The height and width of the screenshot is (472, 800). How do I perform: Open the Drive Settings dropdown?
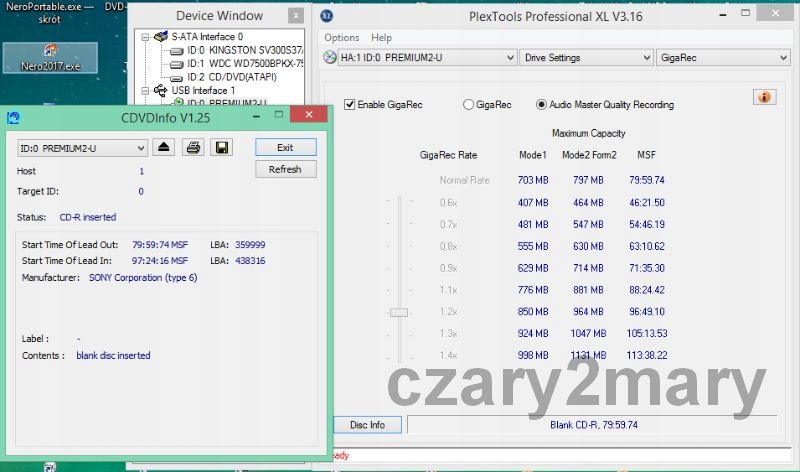point(586,58)
